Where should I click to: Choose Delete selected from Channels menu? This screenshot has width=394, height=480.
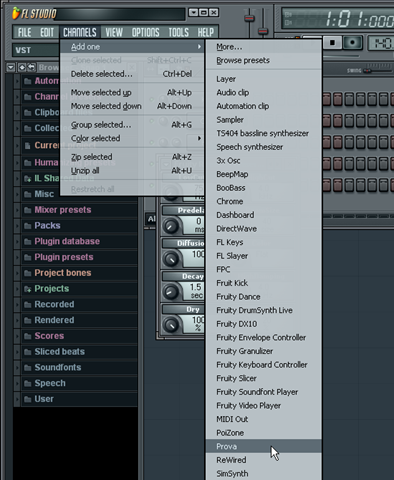(x=132, y=74)
